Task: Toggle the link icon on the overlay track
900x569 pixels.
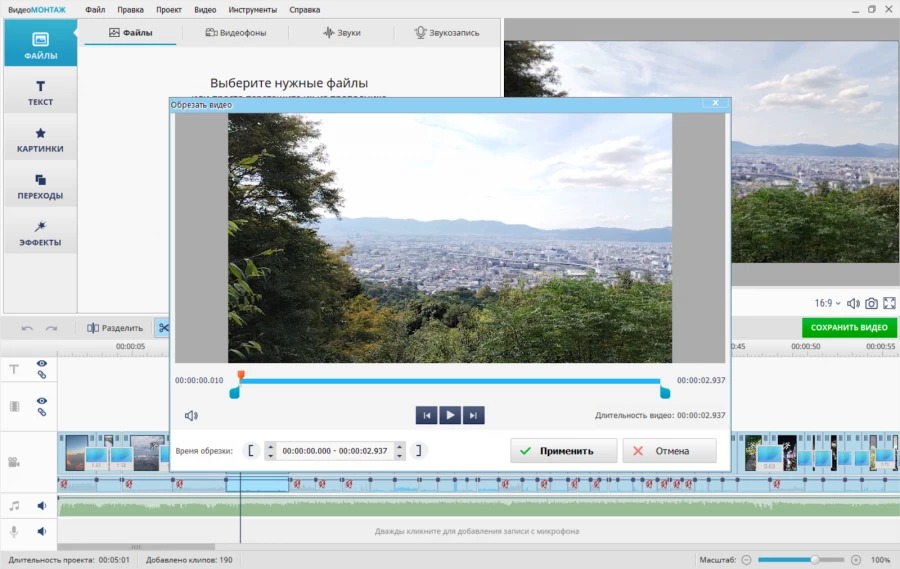Action: [x=42, y=412]
